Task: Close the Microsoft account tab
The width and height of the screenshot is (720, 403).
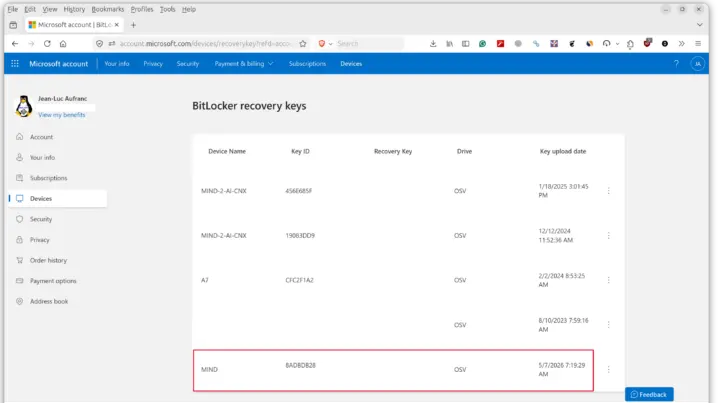Action: tap(117, 25)
